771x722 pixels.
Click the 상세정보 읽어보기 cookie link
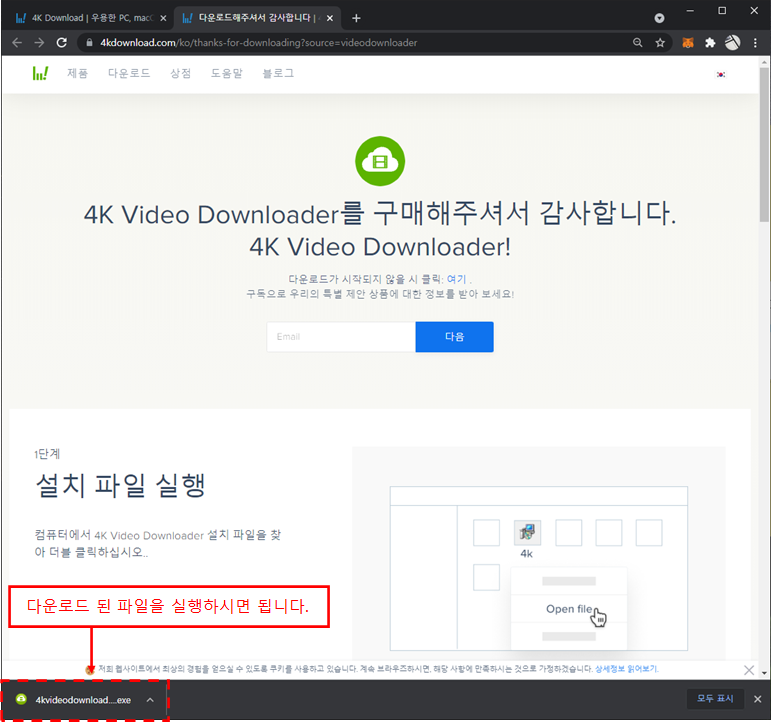tap(626, 669)
